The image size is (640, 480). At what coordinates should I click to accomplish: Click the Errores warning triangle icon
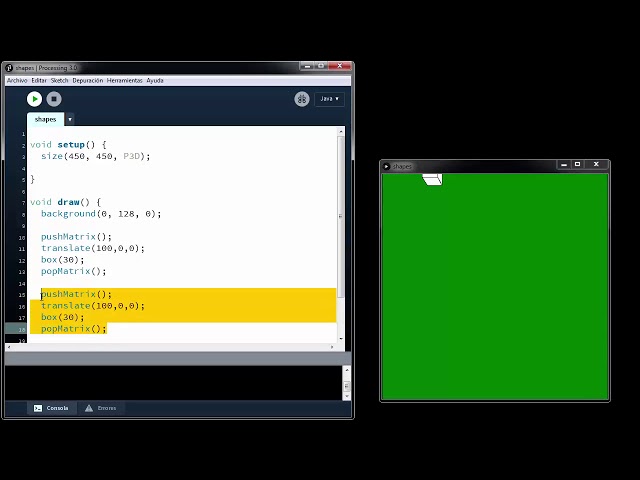pos(89,408)
